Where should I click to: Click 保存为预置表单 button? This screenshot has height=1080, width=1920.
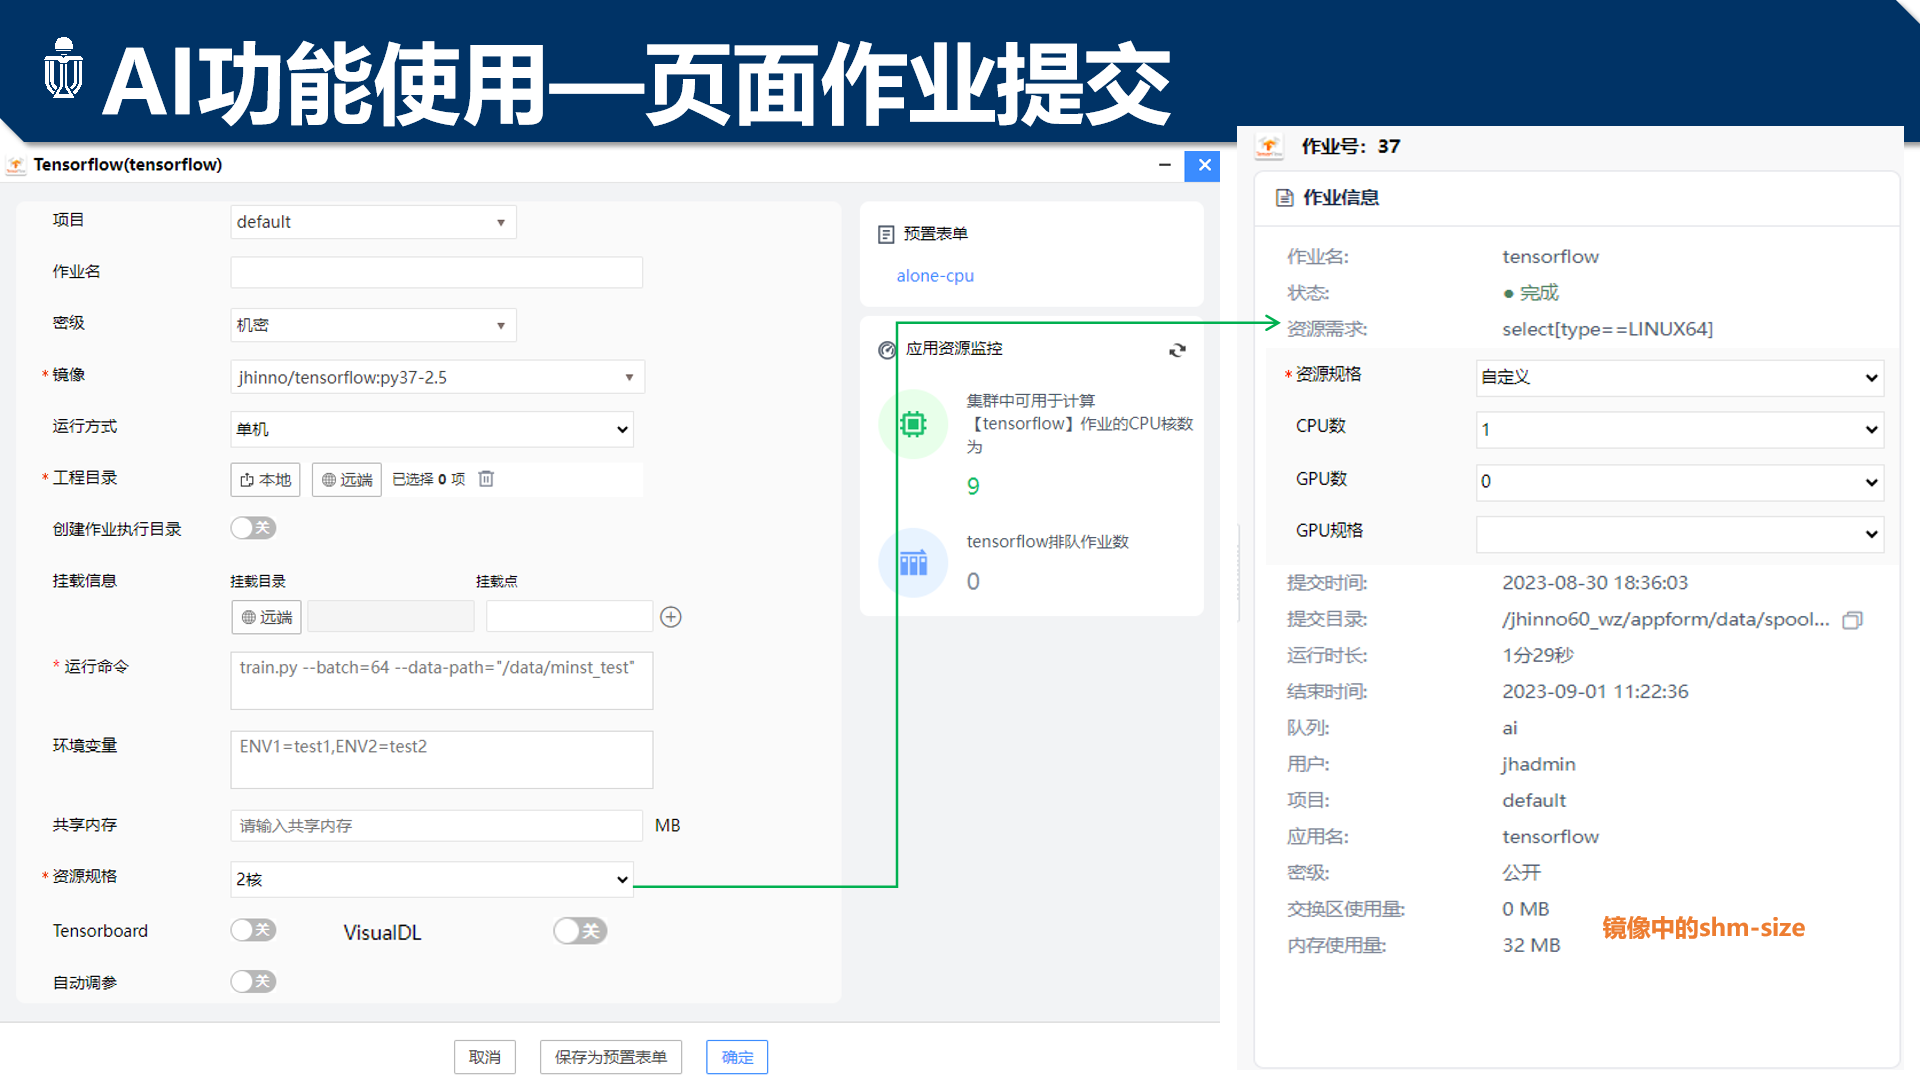611,1057
